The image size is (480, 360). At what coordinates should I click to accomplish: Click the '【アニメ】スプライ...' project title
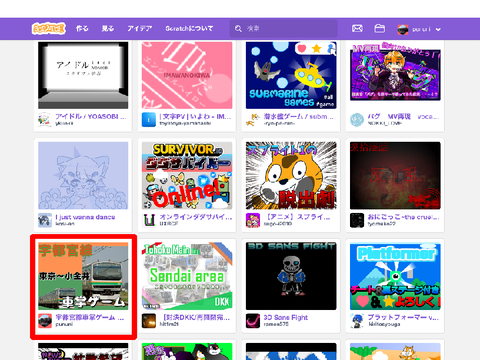point(297,217)
